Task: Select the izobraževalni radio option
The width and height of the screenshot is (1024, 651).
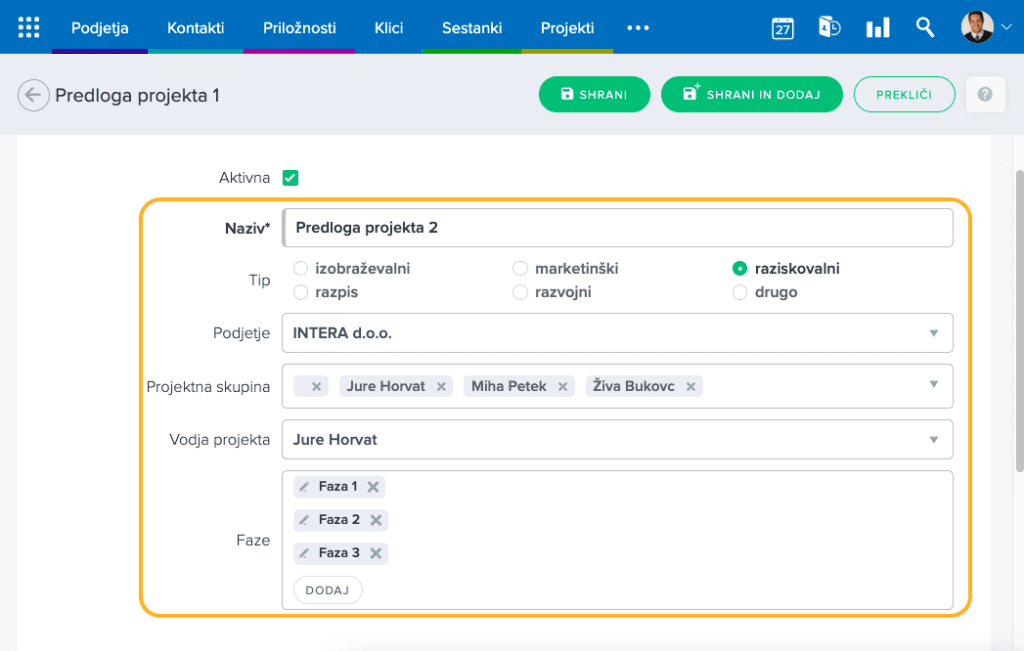Action: coord(301,269)
